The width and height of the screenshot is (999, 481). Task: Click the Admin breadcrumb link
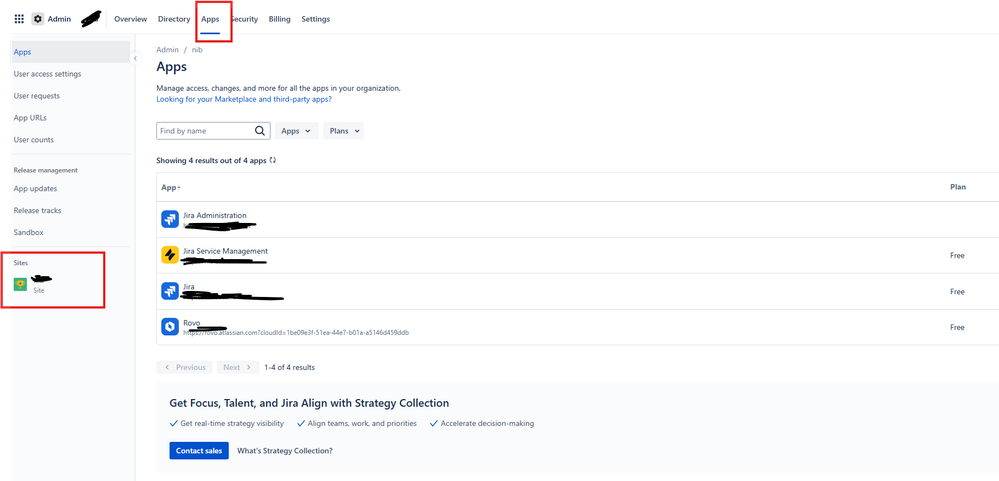click(x=168, y=50)
